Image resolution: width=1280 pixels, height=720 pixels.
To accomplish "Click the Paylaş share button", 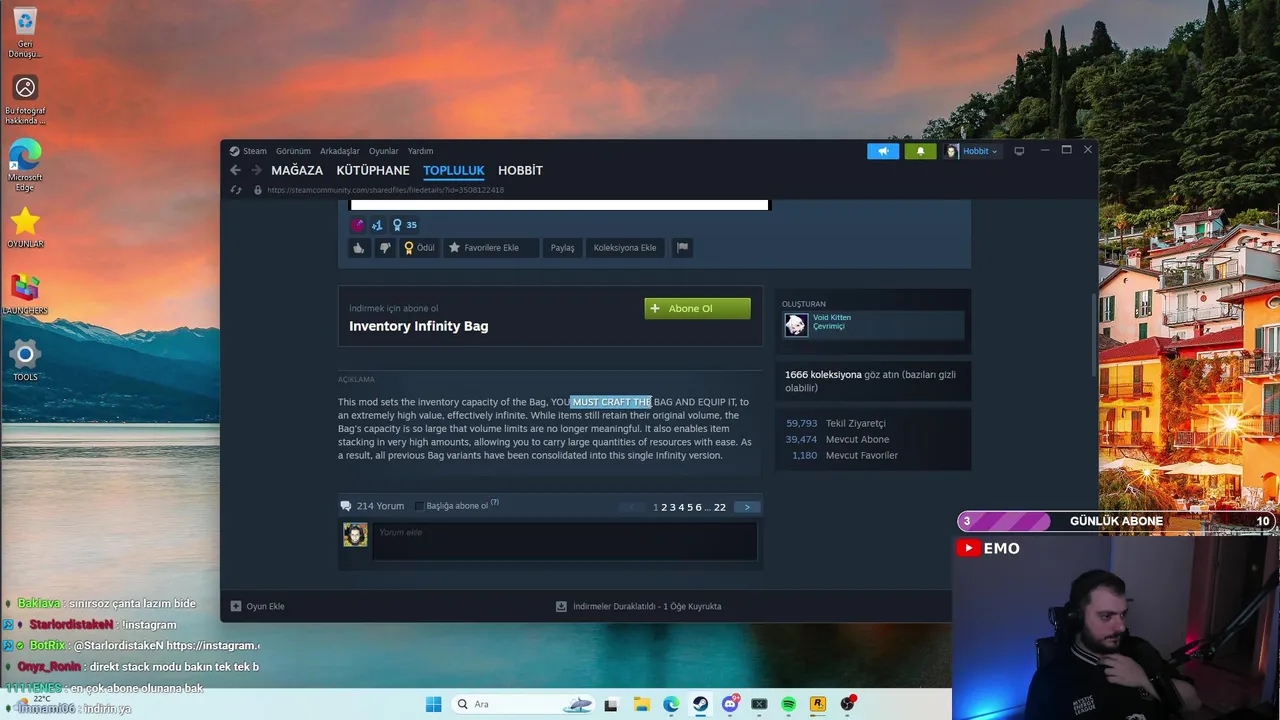I will (562, 248).
